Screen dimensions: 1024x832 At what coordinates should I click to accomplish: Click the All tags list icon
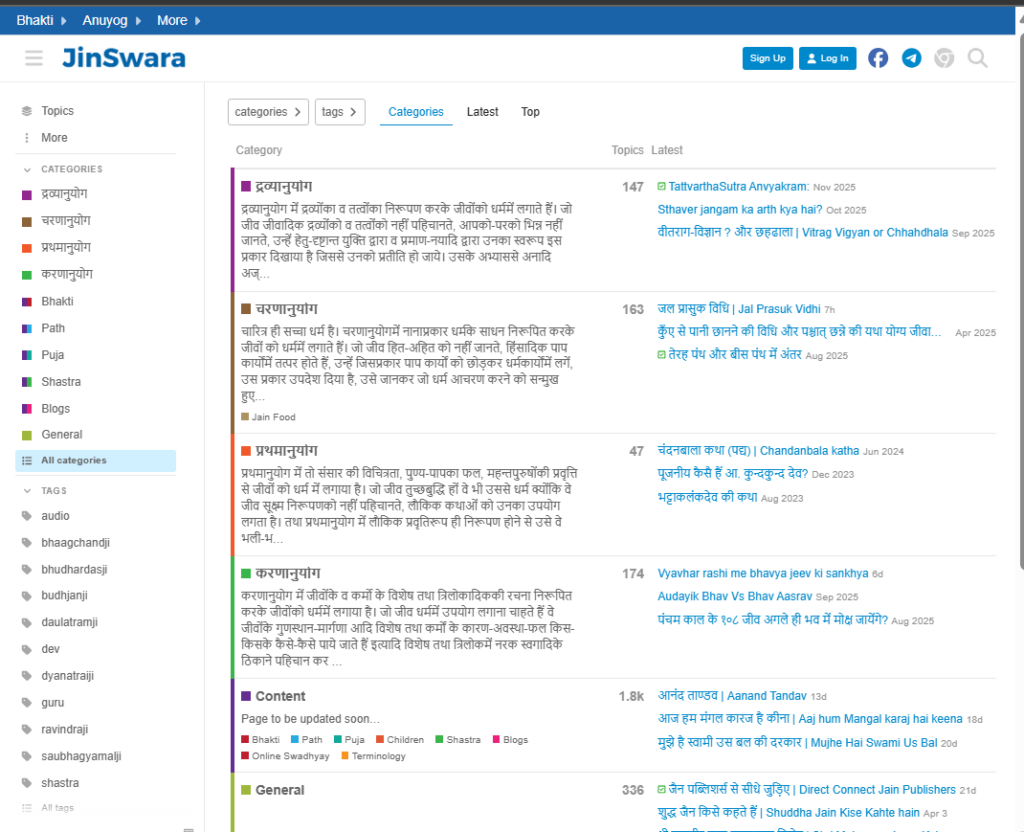pyautogui.click(x=27, y=808)
